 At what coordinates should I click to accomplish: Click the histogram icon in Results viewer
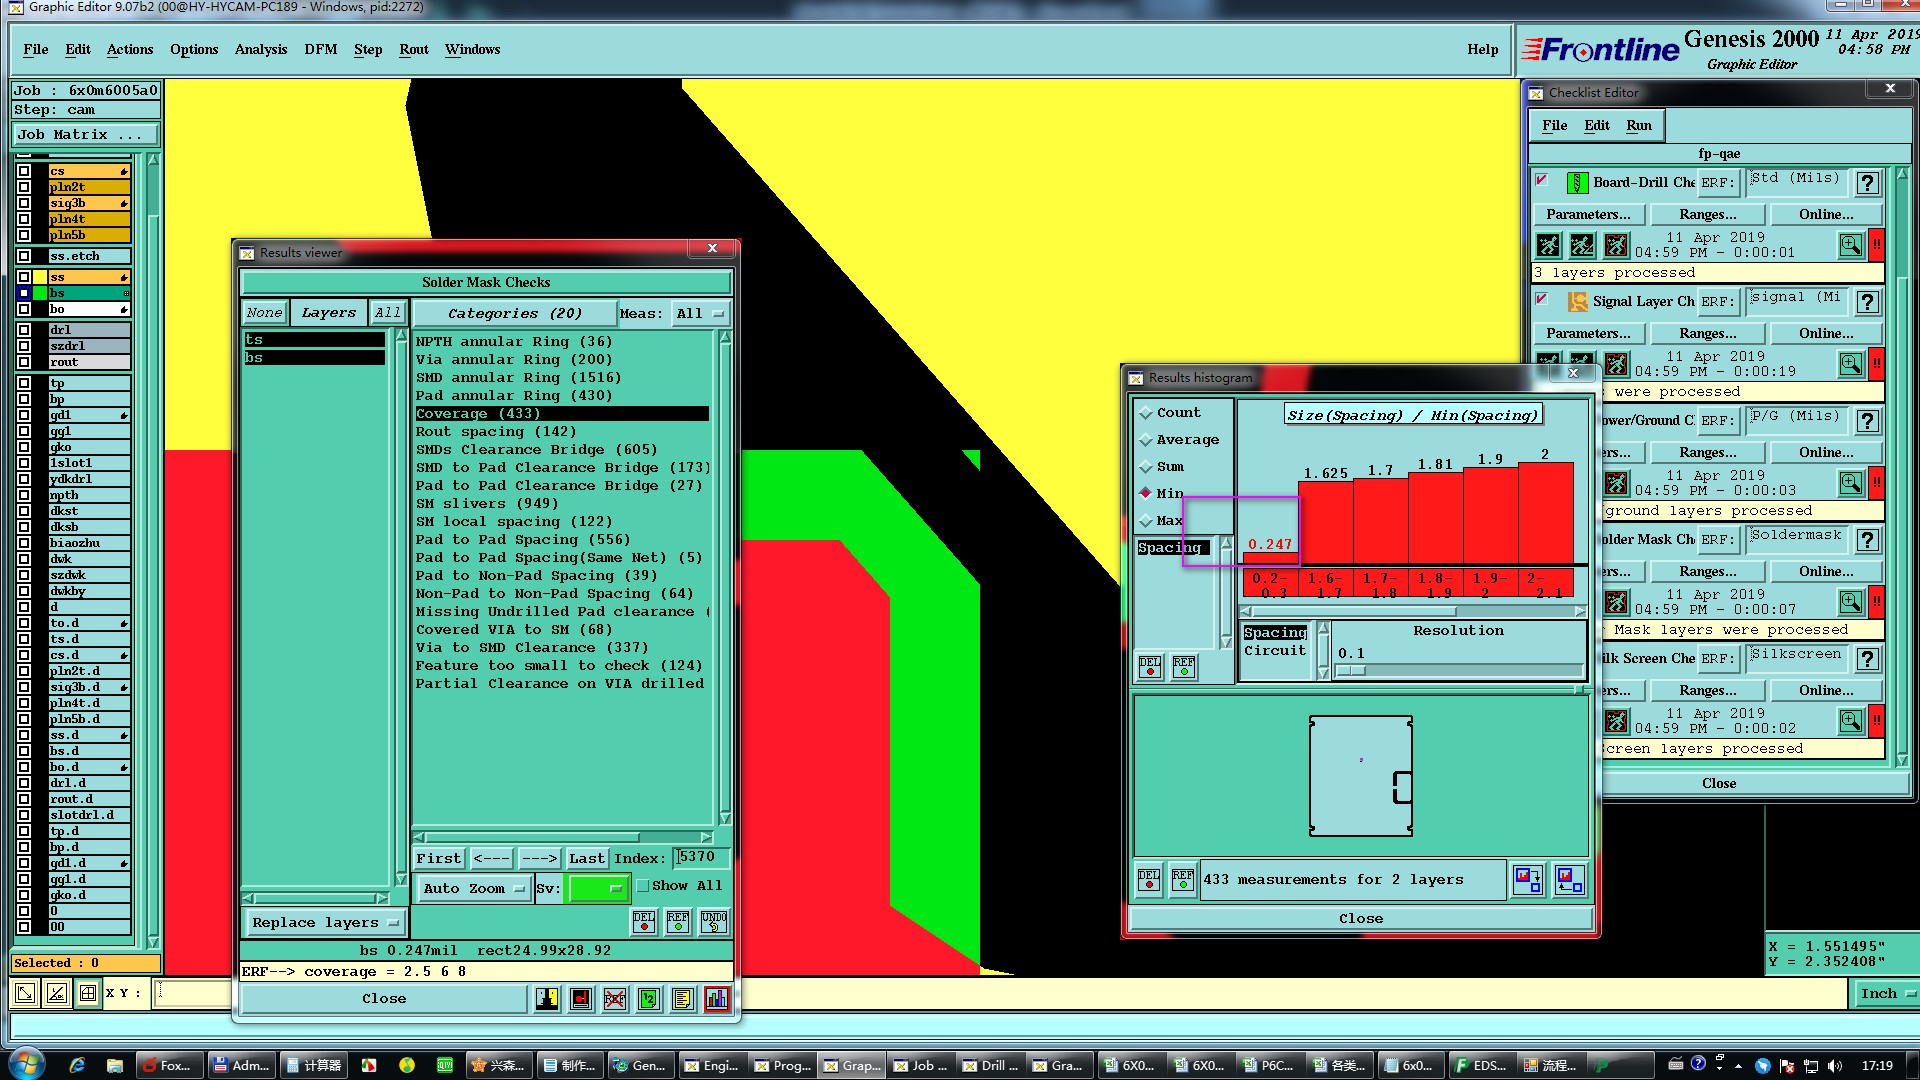click(716, 998)
